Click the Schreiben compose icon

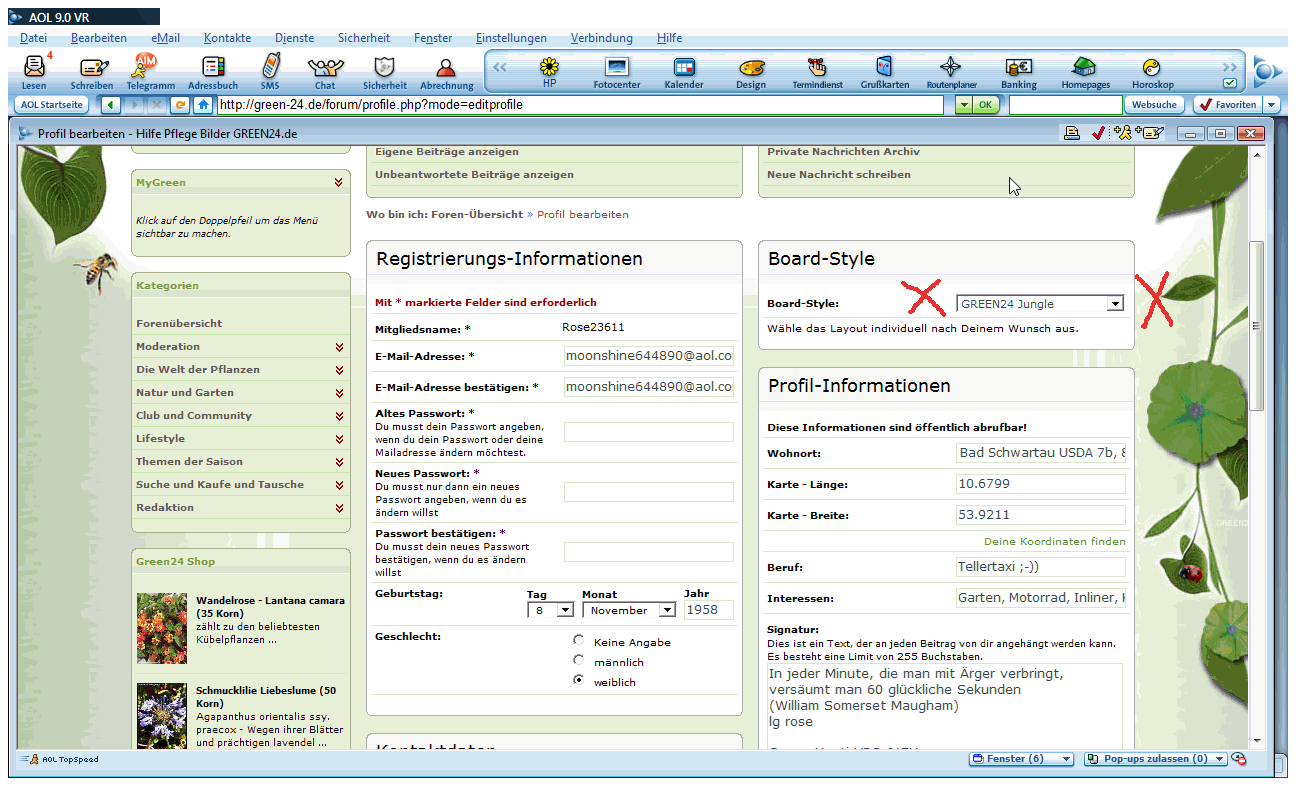pos(92,69)
